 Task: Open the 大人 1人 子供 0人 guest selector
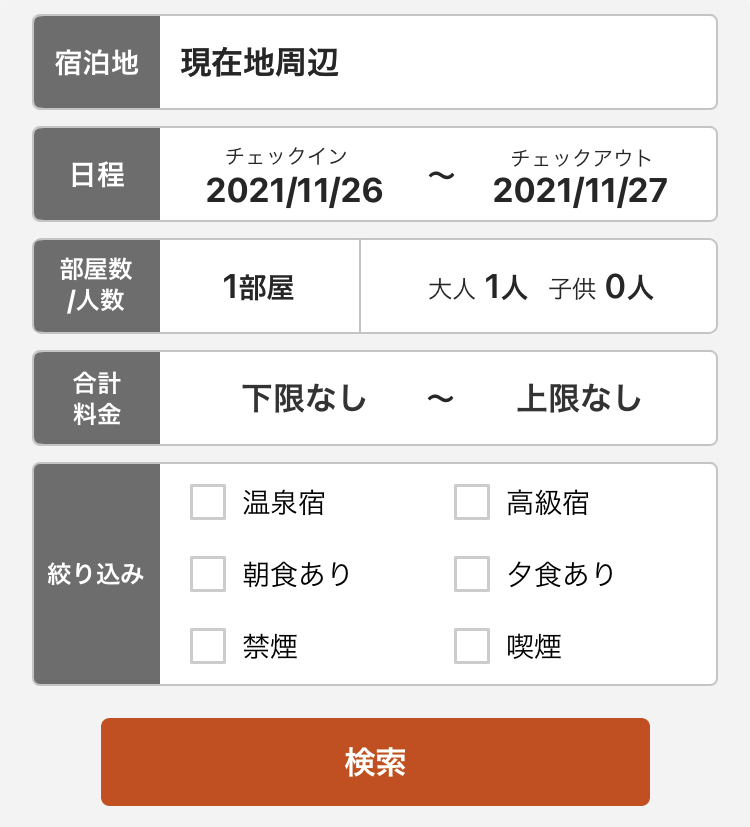pos(539,286)
